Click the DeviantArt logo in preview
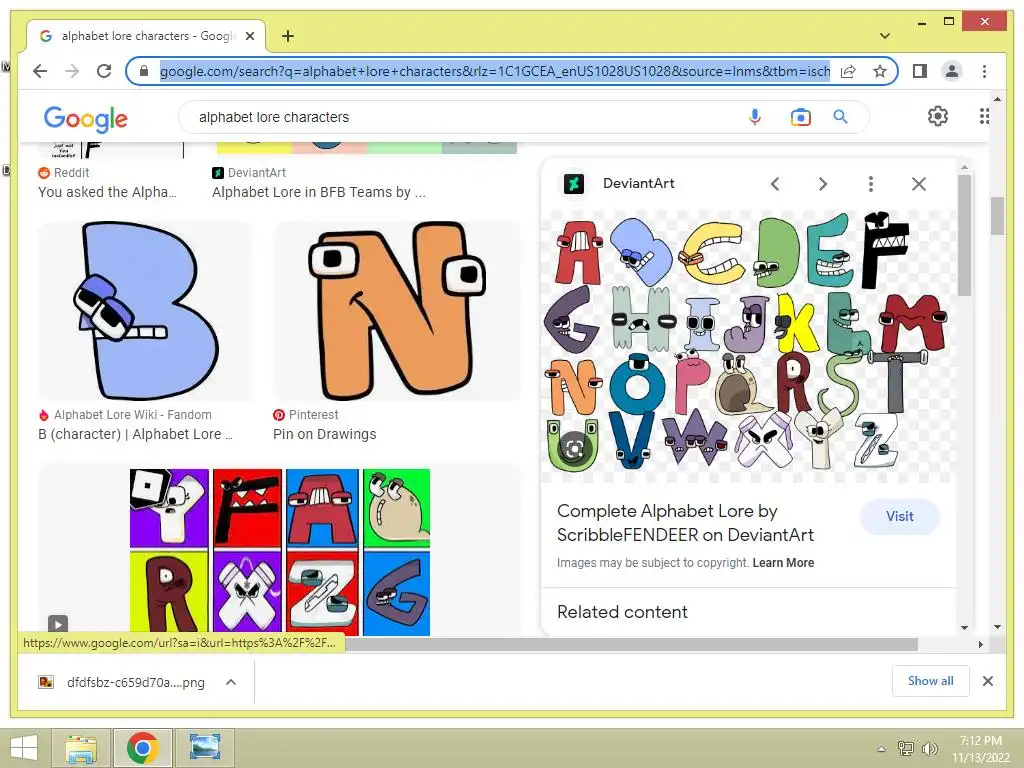1024x768 pixels. pos(573,184)
